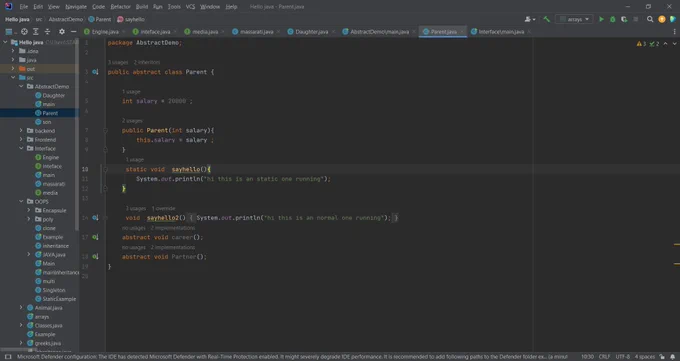Fold the Parent constructor in gutter

[x=105, y=130]
